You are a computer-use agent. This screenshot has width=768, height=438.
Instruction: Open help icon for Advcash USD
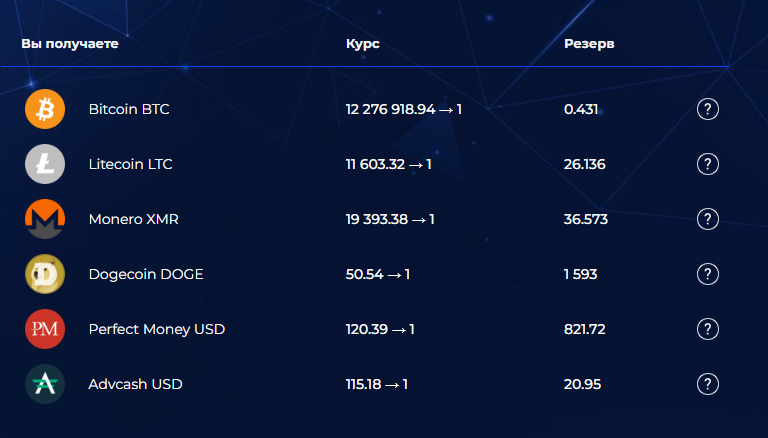click(708, 384)
